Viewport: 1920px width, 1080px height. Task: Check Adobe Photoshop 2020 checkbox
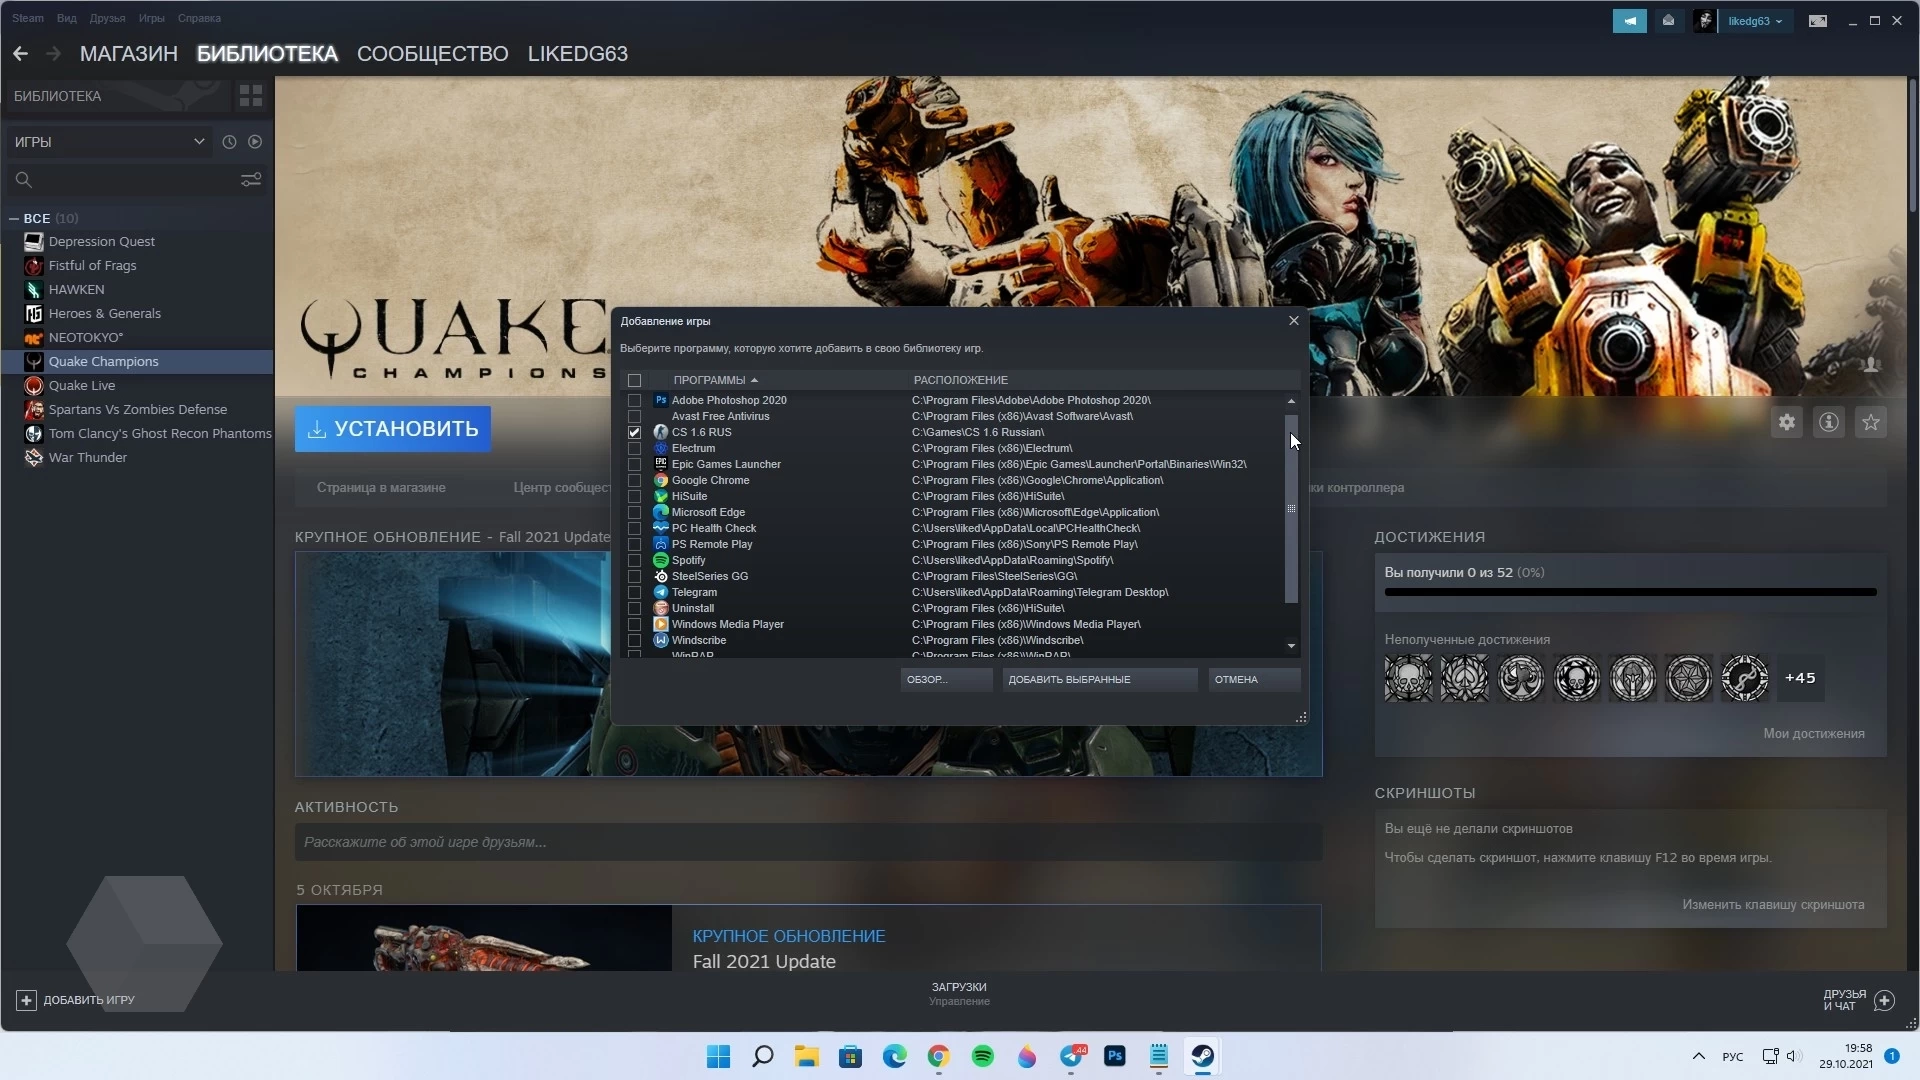tap(634, 400)
